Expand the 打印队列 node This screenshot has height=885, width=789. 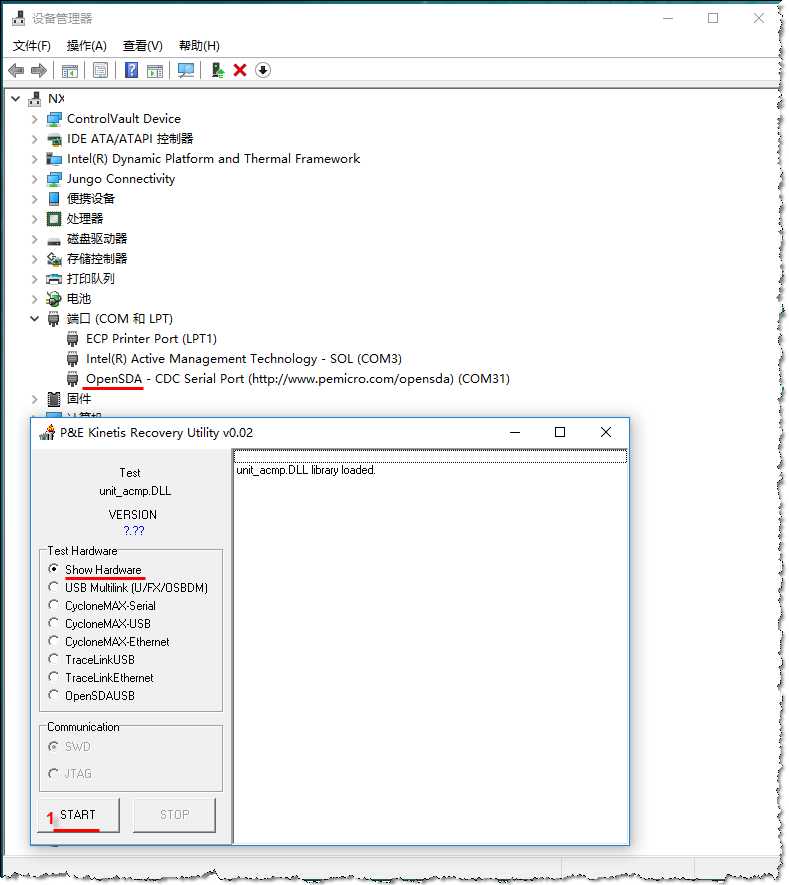coord(34,279)
